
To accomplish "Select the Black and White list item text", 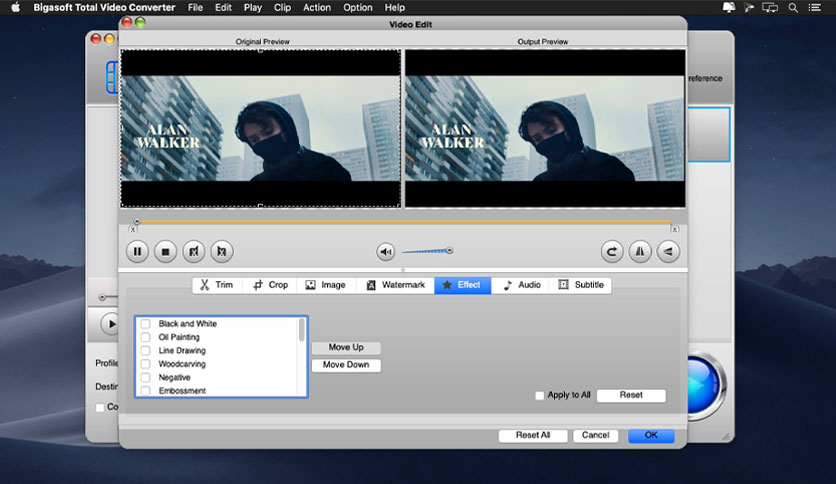I will (188, 324).
